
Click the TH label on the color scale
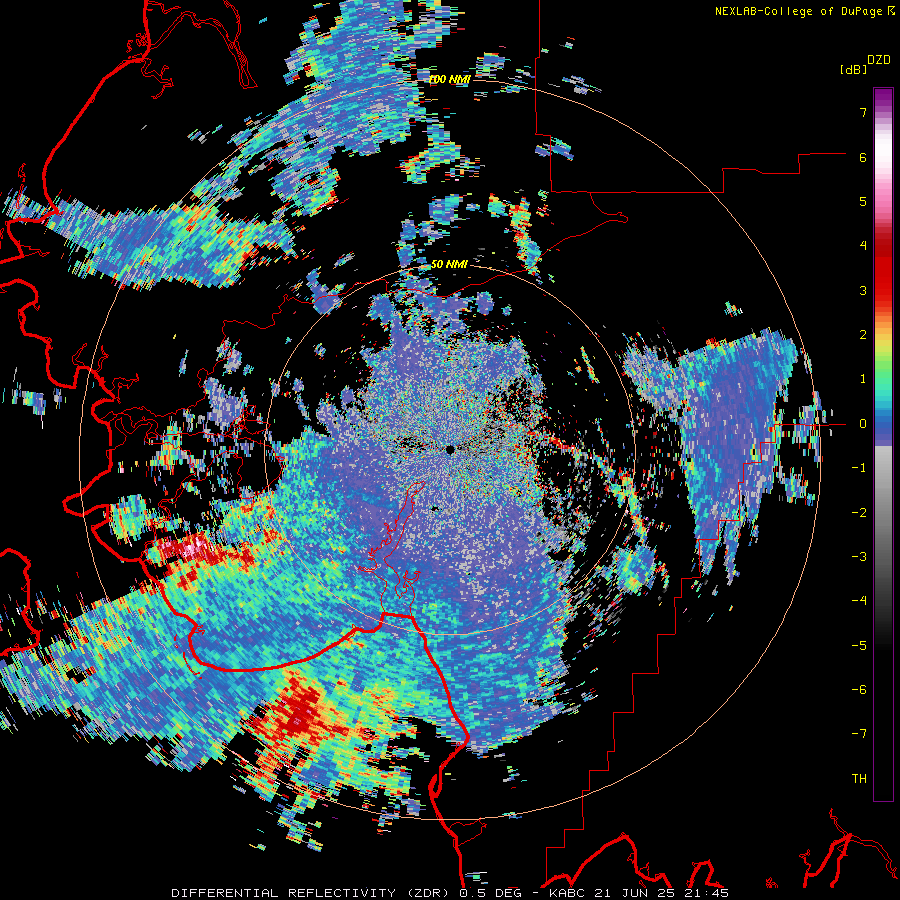(x=859, y=779)
